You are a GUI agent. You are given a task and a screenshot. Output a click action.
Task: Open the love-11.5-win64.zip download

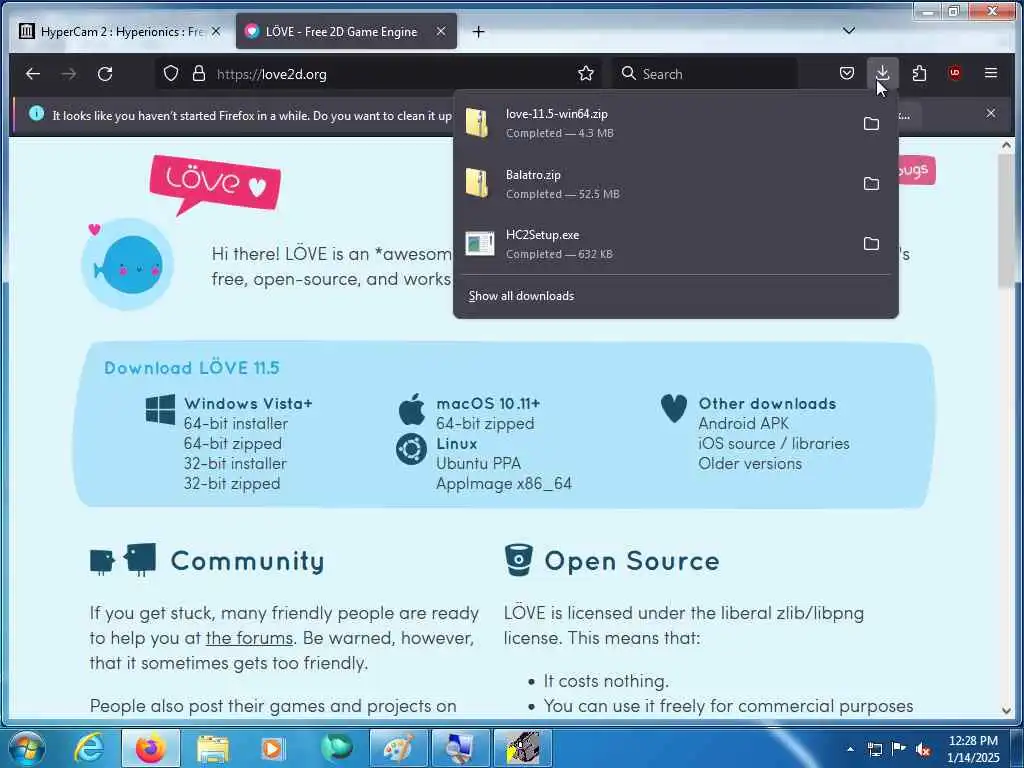pos(653,123)
